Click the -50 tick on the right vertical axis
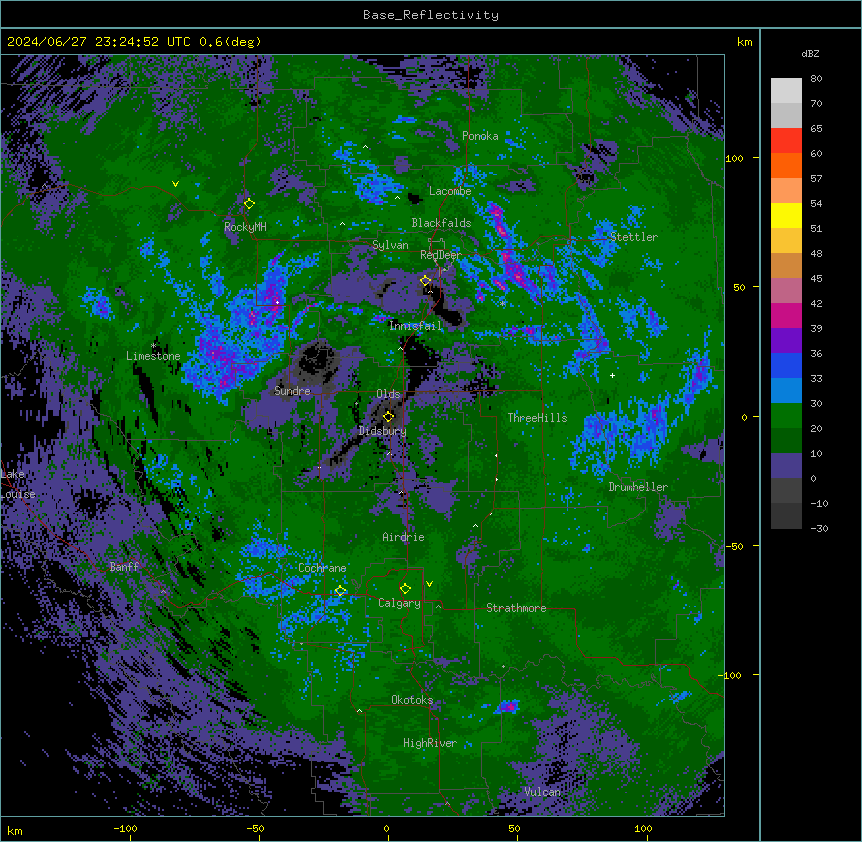Screen dimensions: 862x842 pyautogui.click(x=734, y=546)
